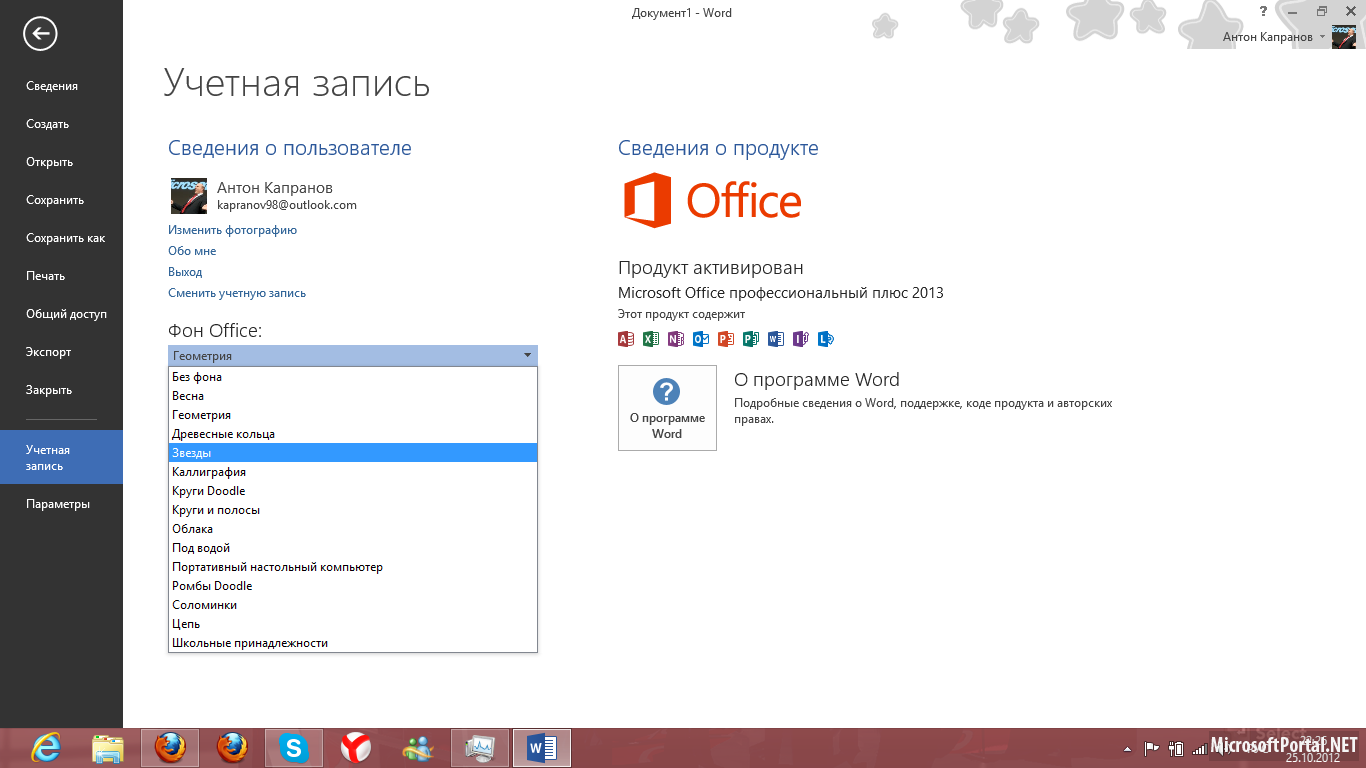The width and height of the screenshot is (1366, 768).
Task: Open the Обо мне link
Action: pyautogui.click(x=192, y=251)
